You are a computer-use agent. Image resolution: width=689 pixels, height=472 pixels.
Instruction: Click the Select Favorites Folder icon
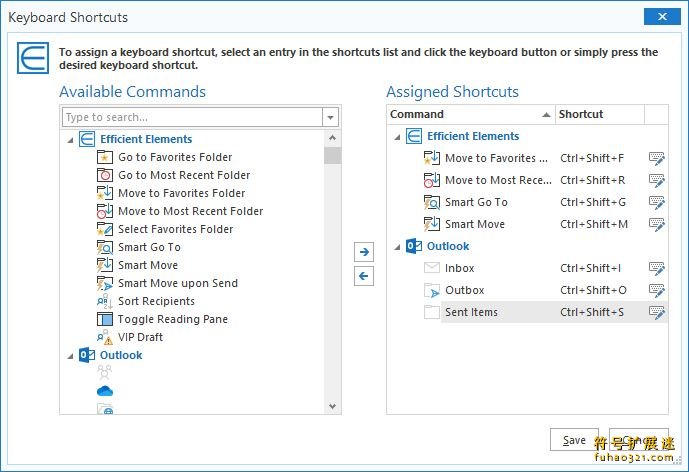105,229
